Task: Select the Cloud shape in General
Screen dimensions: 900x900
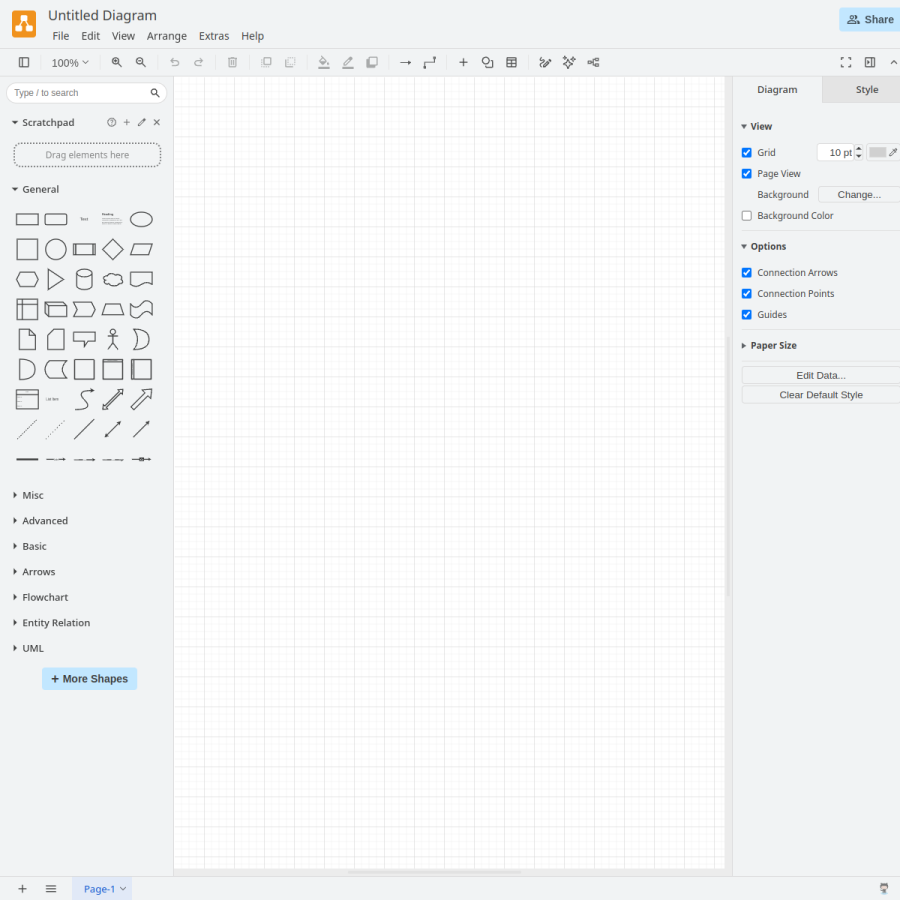Action: (x=112, y=280)
